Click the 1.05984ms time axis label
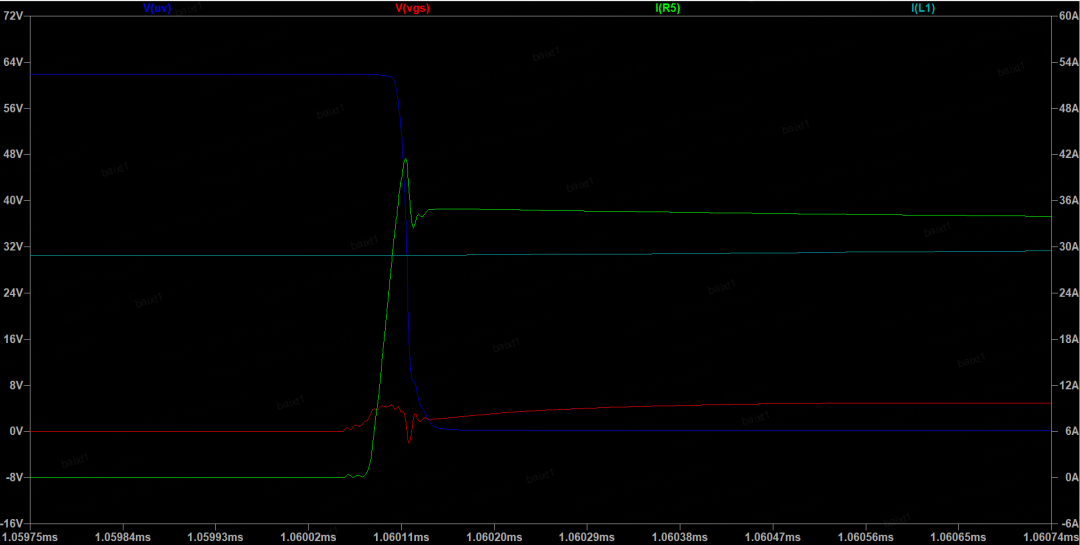 pos(123,536)
